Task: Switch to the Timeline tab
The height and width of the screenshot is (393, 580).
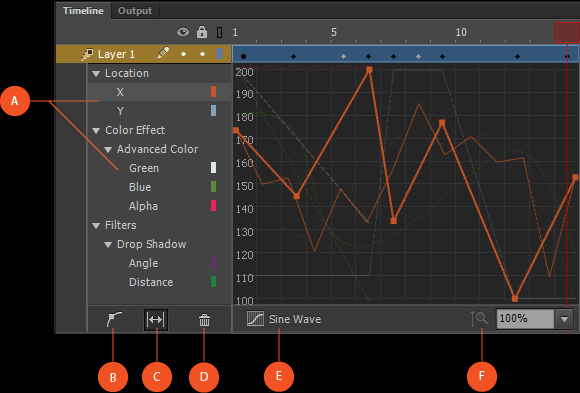Action: click(x=83, y=11)
